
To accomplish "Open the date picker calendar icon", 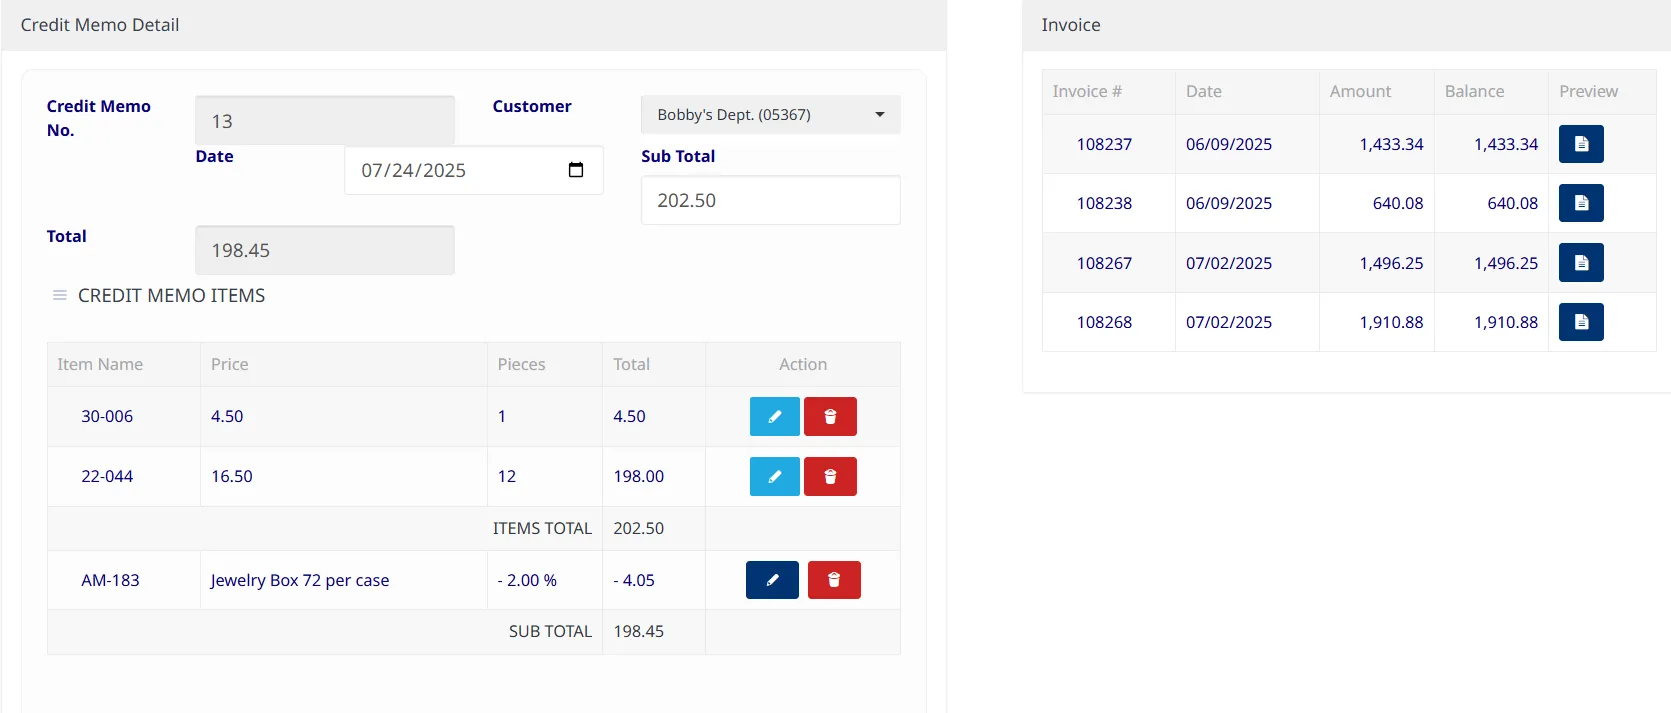I will pyautogui.click(x=576, y=170).
